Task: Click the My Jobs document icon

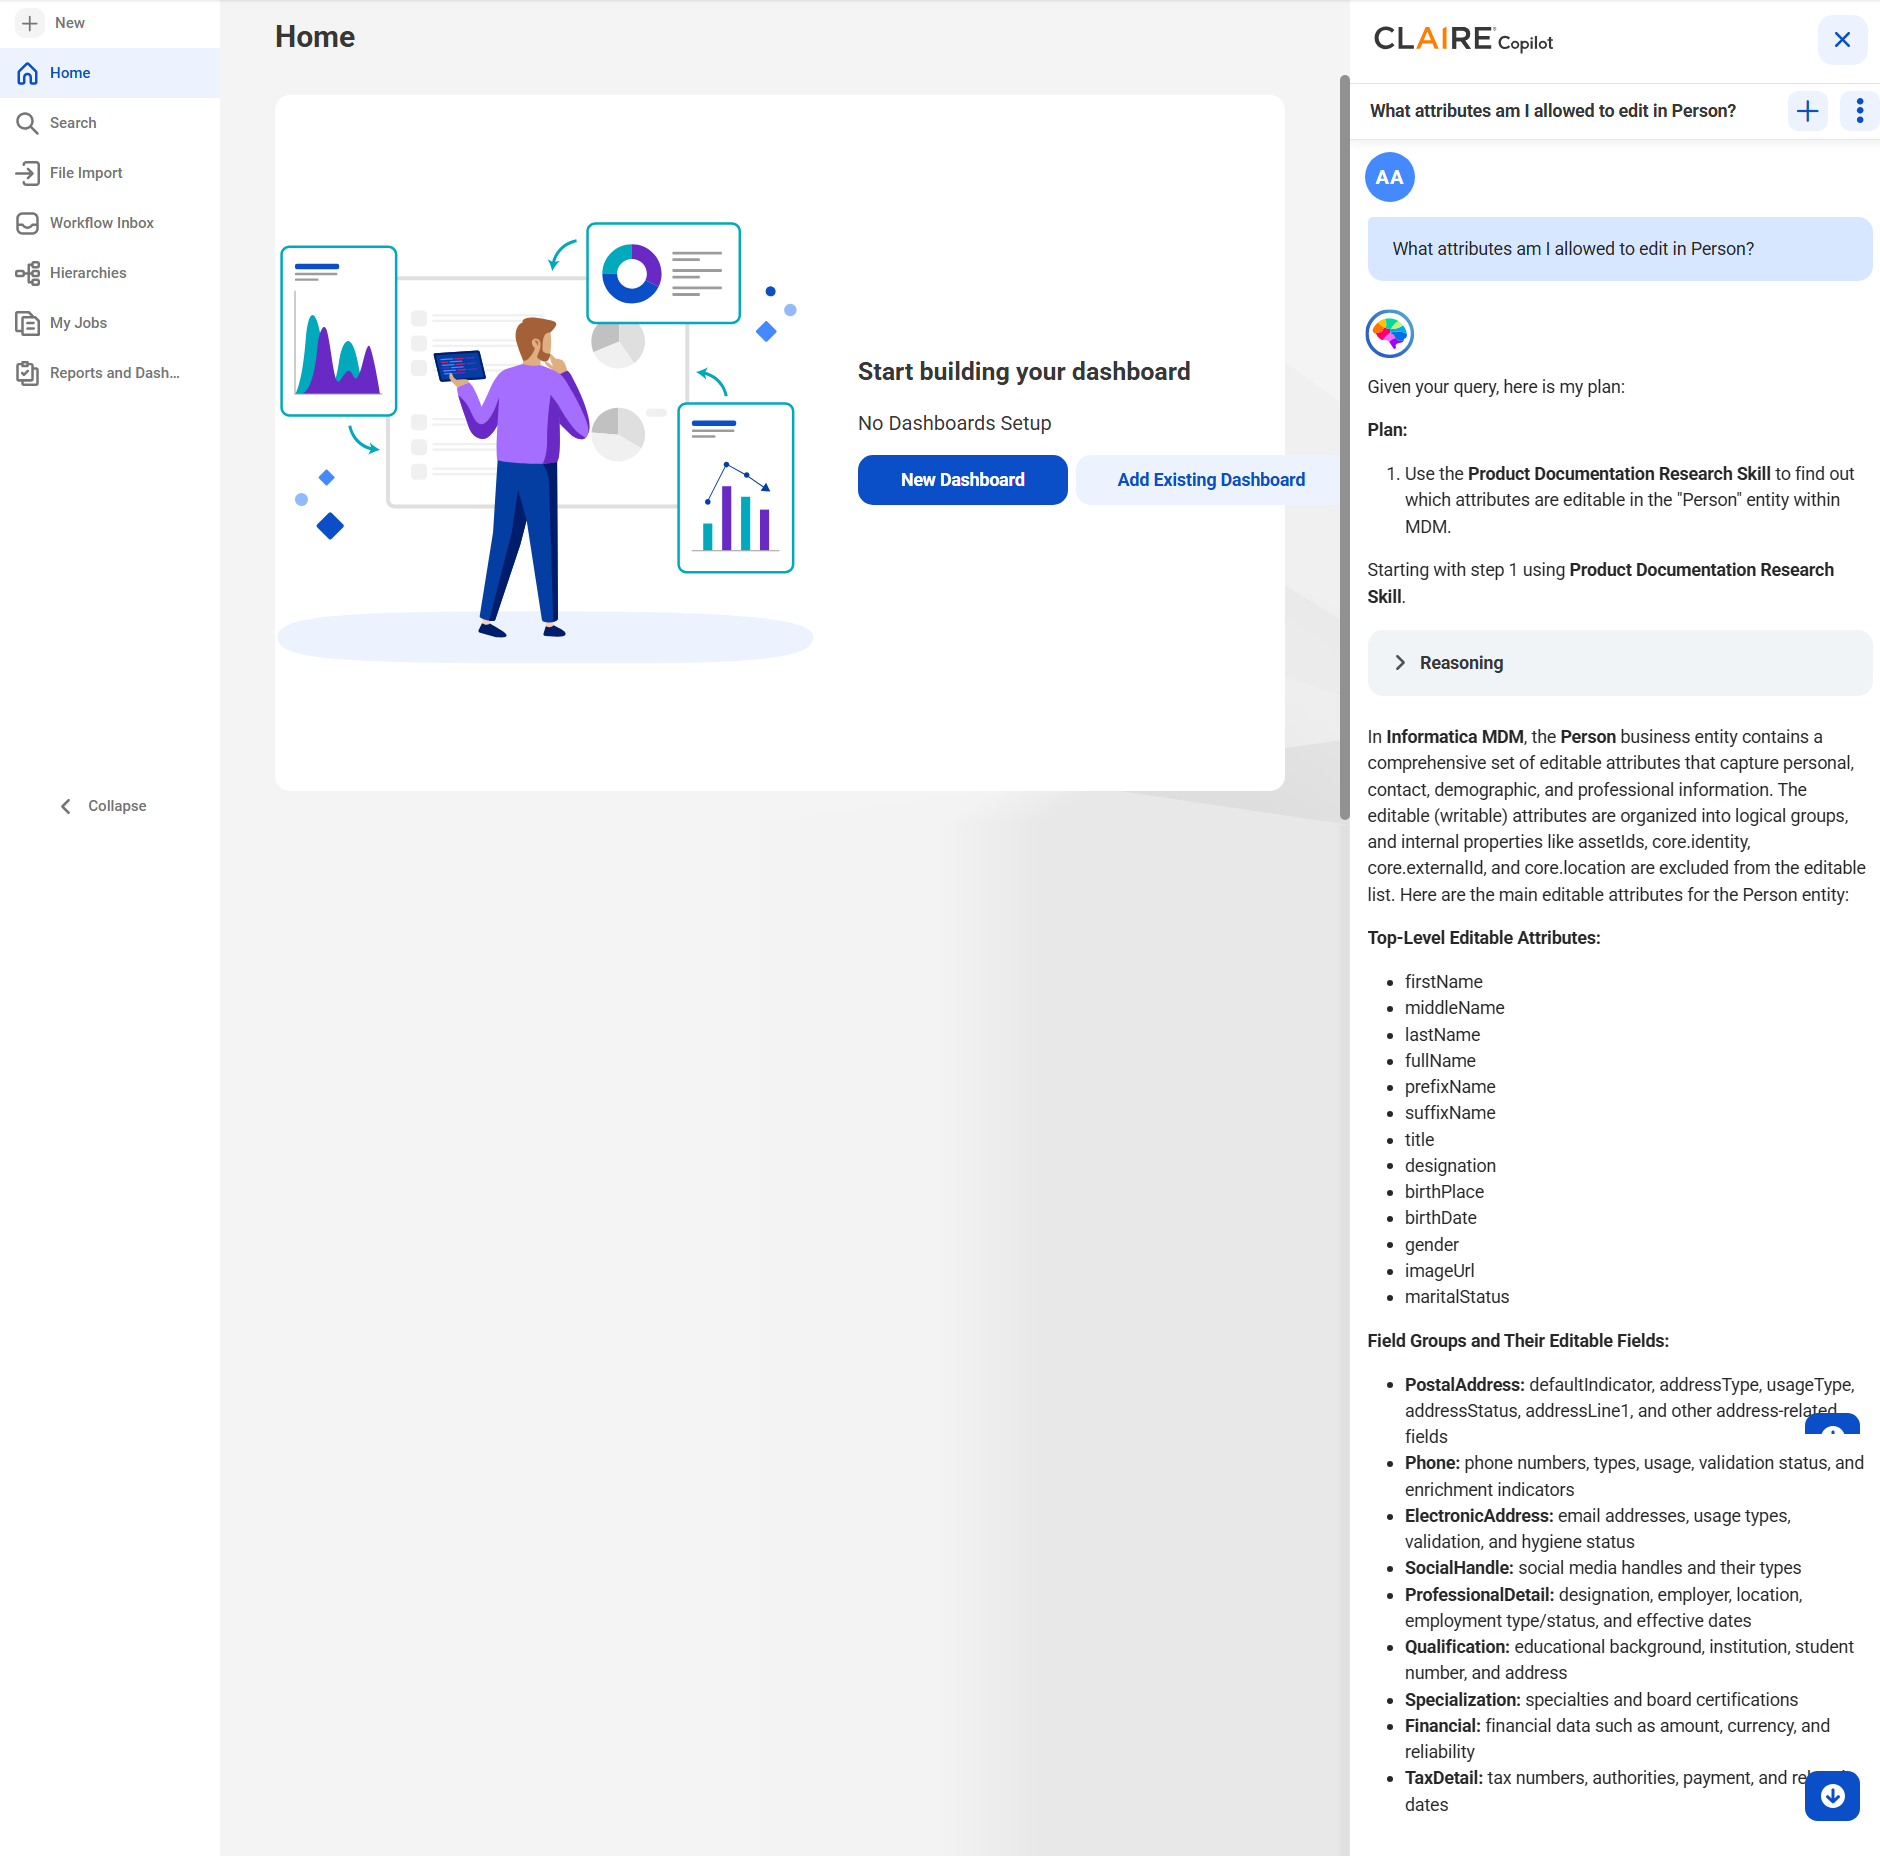Action: 28,323
